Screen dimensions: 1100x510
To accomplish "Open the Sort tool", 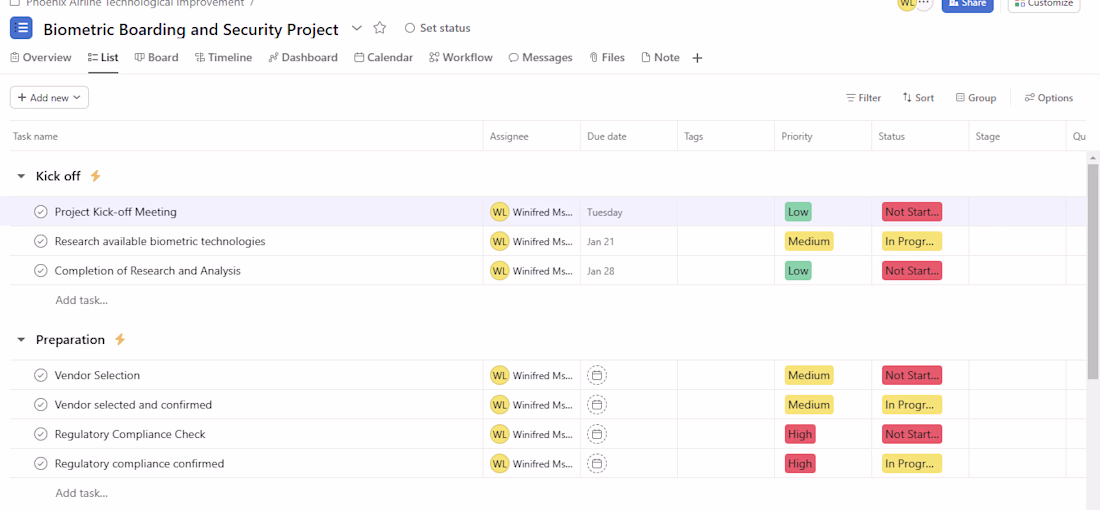I will coord(918,98).
